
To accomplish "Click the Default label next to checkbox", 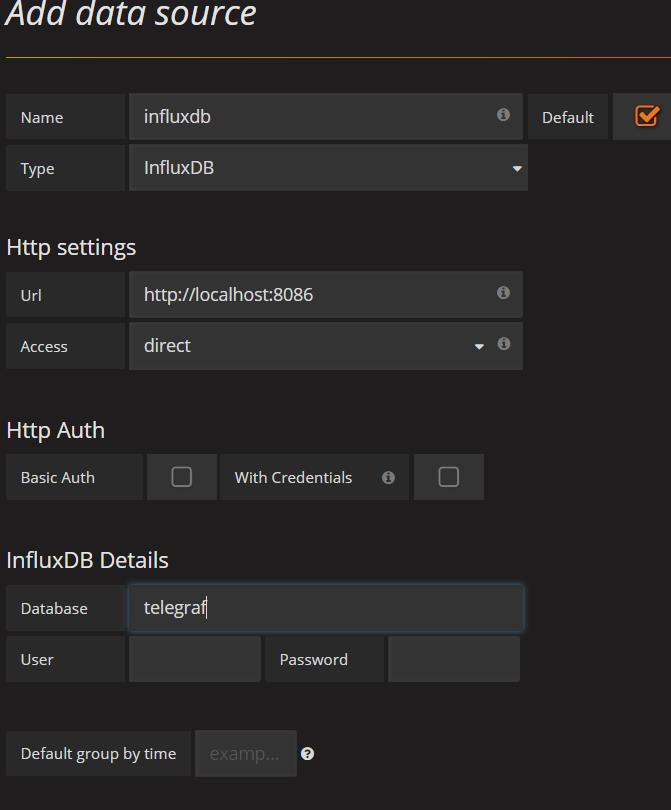I will pyautogui.click(x=568, y=117).
